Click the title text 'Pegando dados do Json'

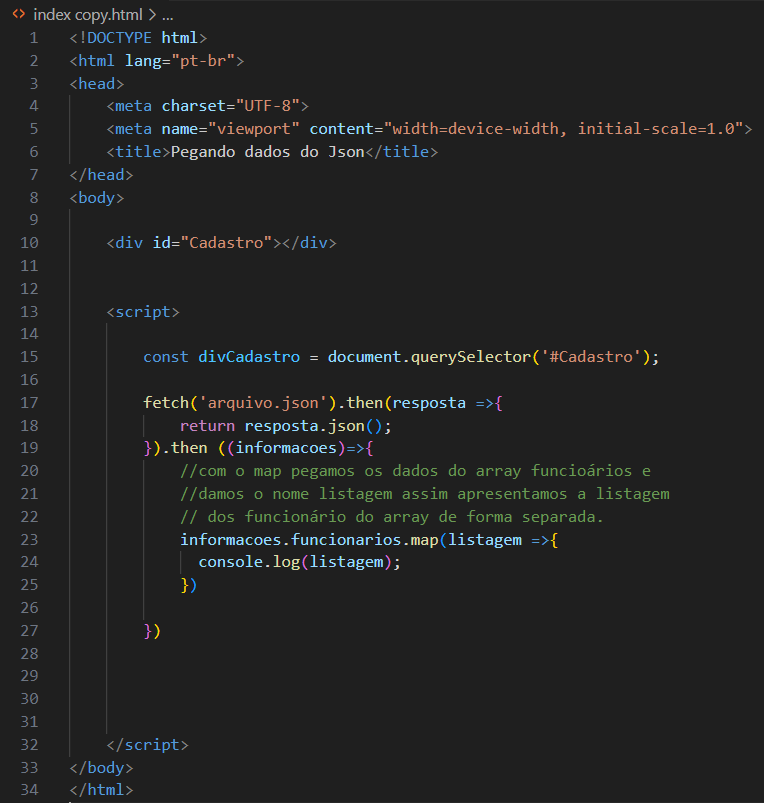(x=267, y=152)
